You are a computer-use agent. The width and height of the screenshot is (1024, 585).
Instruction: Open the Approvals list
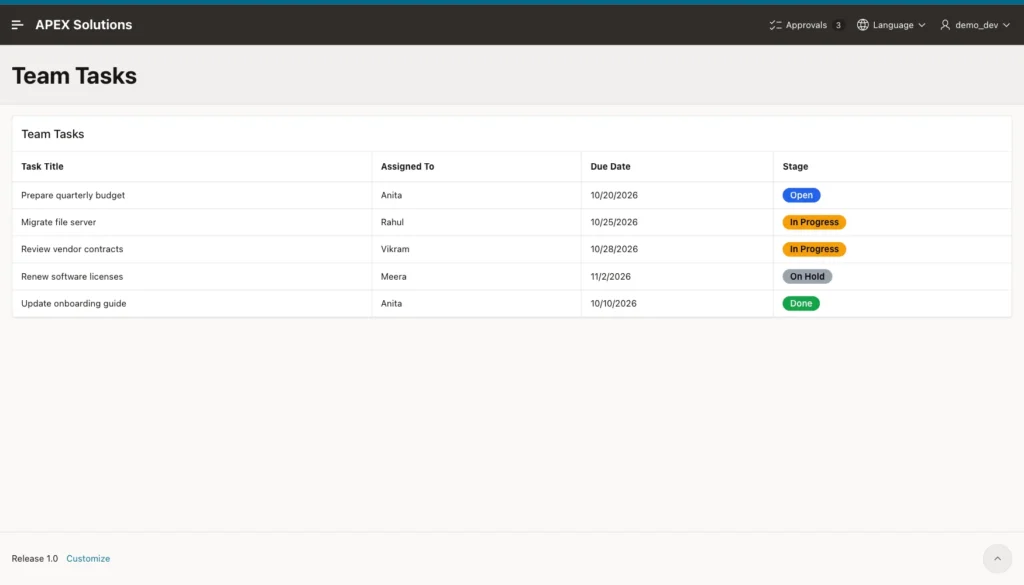click(806, 25)
